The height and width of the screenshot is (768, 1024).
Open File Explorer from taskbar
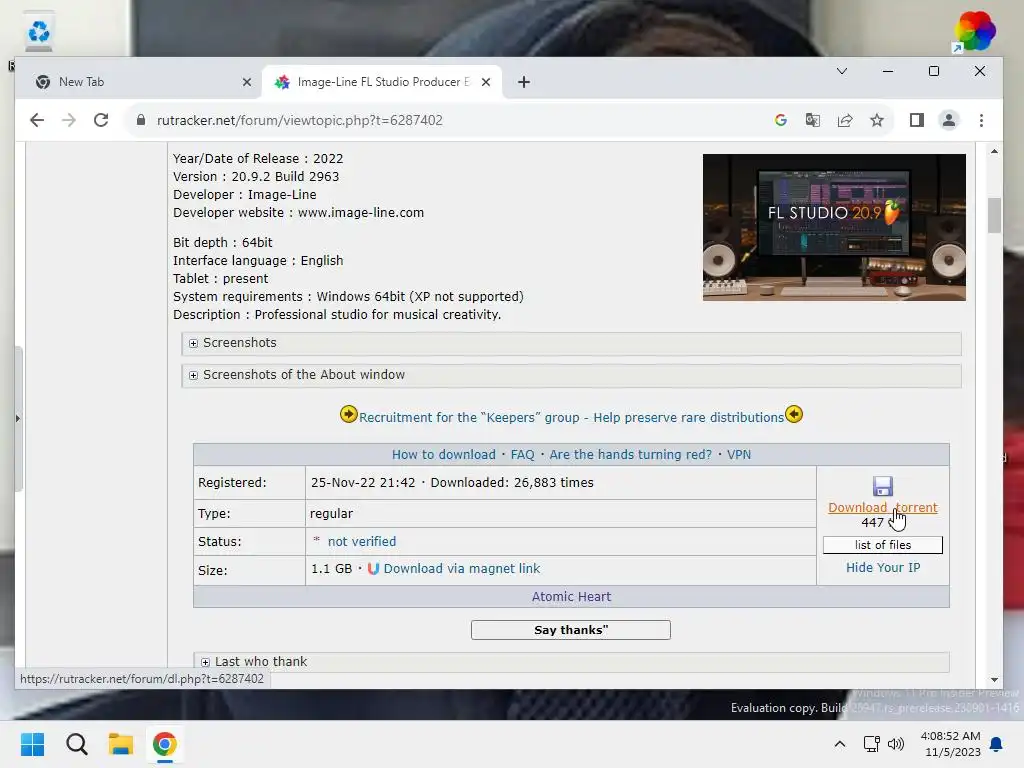point(121,744)
